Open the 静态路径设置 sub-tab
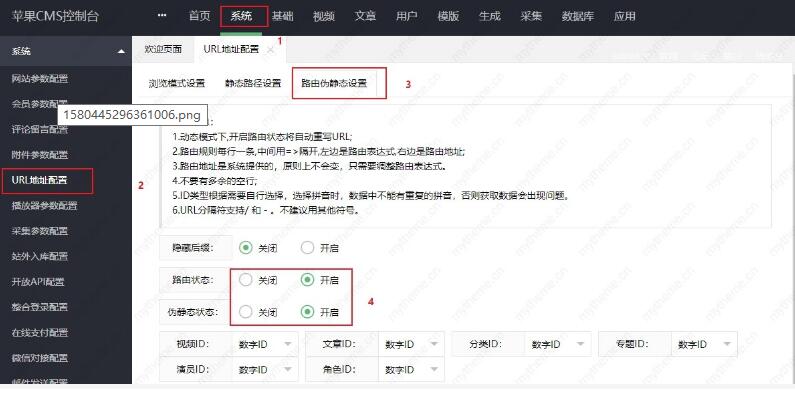This screenshot has width=795, height=398. point(253,83)
